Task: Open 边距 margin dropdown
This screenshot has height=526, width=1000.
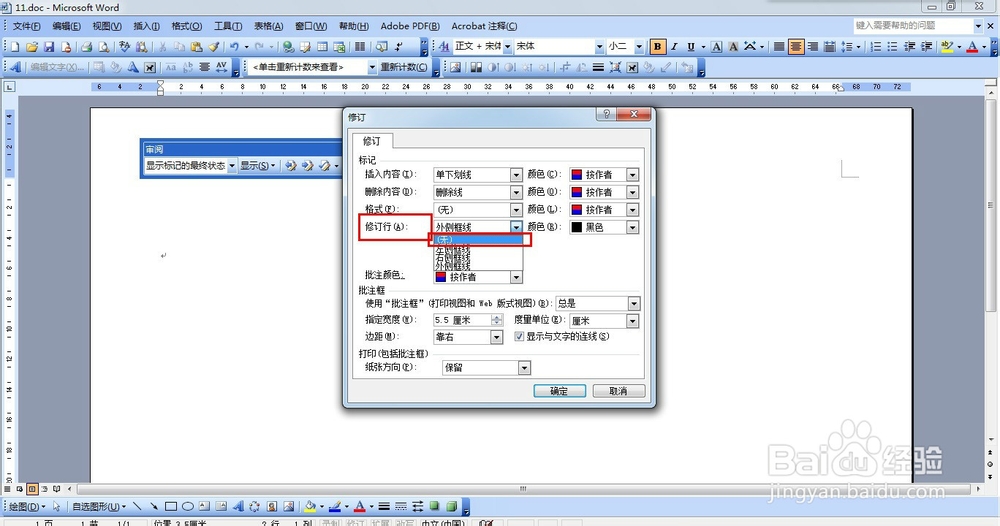Action: [496, 337]
